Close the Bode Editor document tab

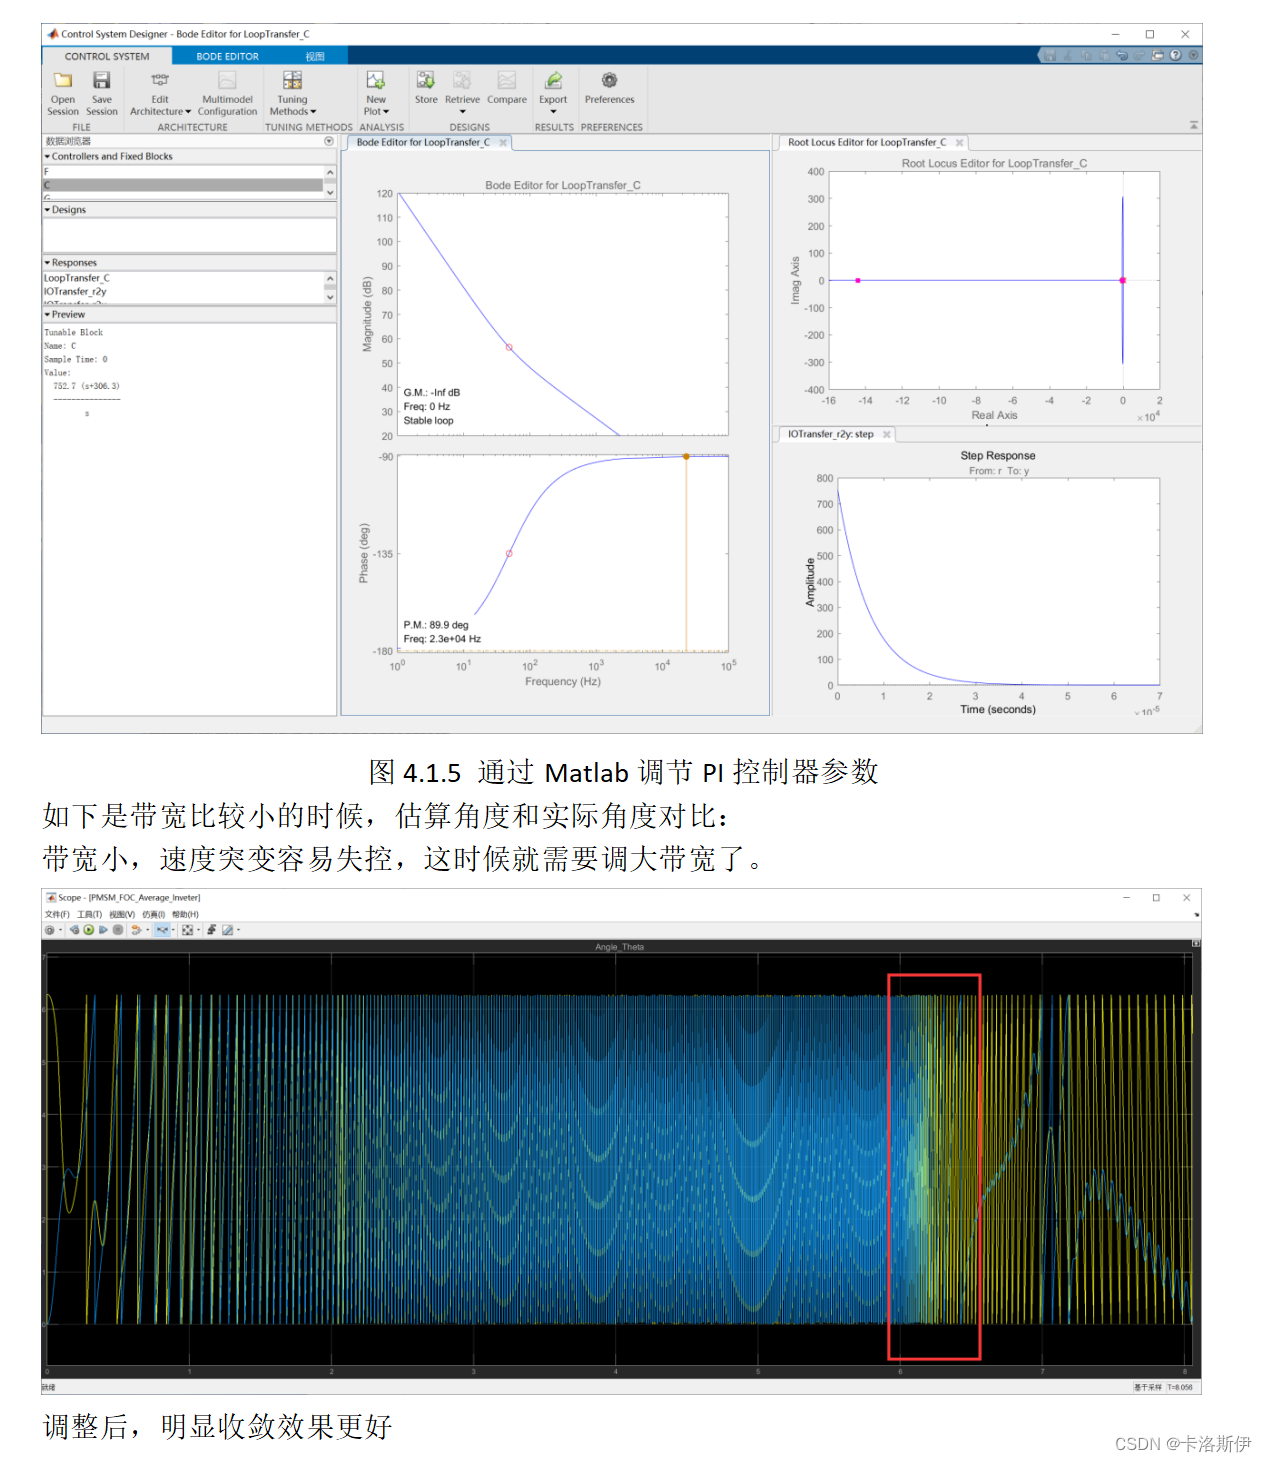pos(503,143)
